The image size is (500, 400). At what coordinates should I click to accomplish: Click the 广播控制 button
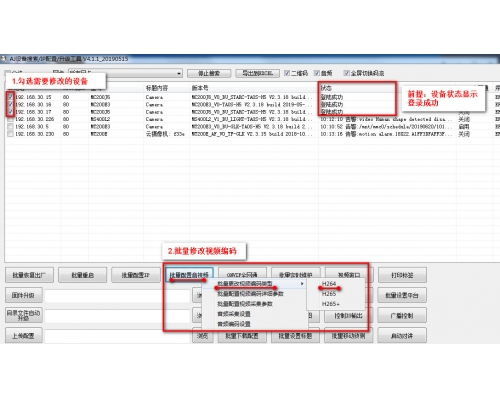click(x=402, y=315)
